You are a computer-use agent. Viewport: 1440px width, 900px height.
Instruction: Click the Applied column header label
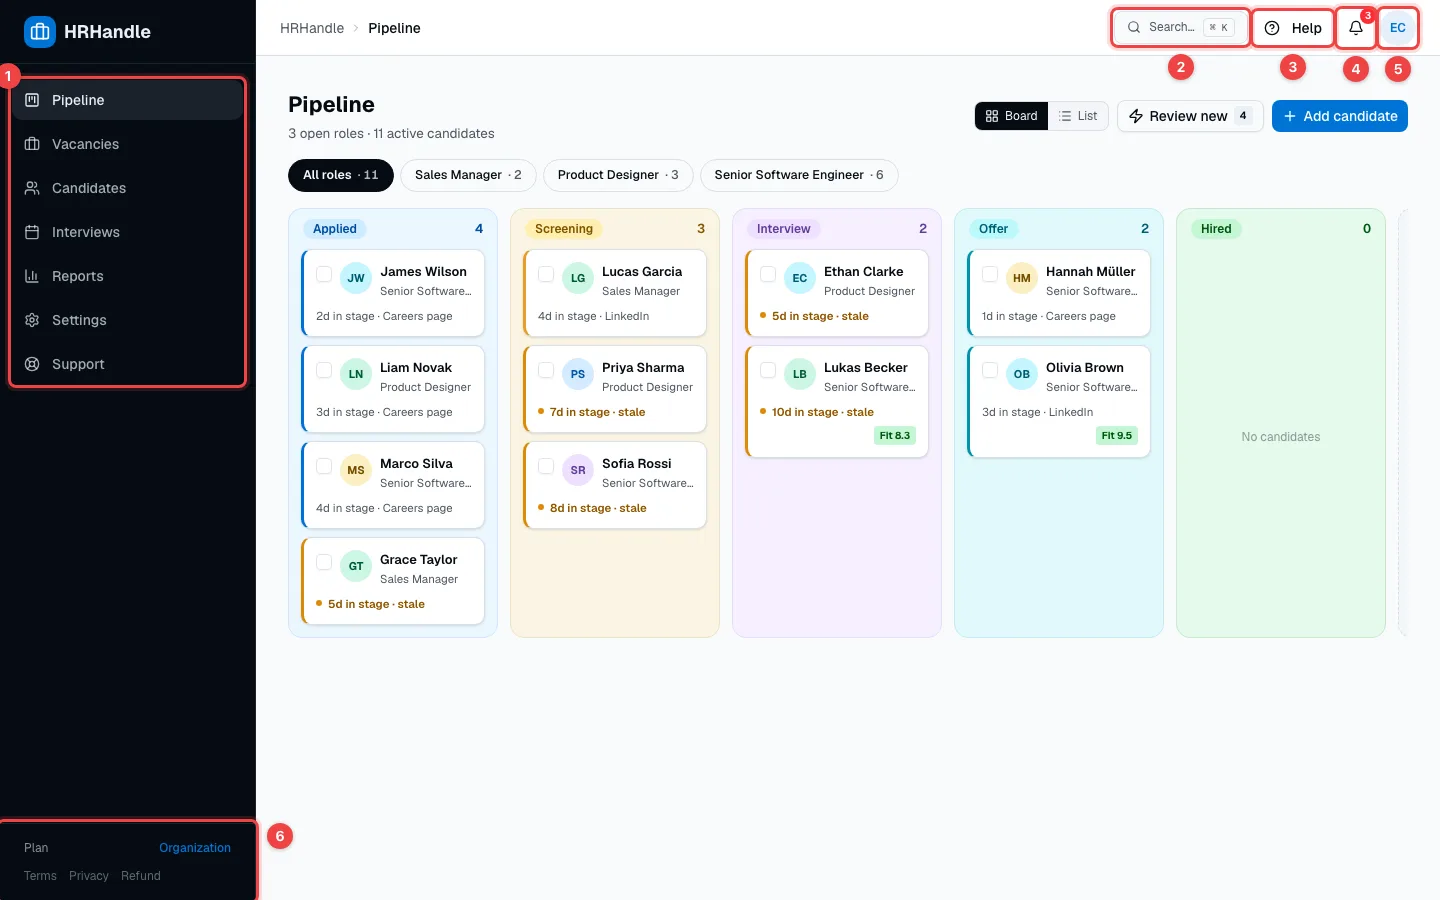coord(335,229)
